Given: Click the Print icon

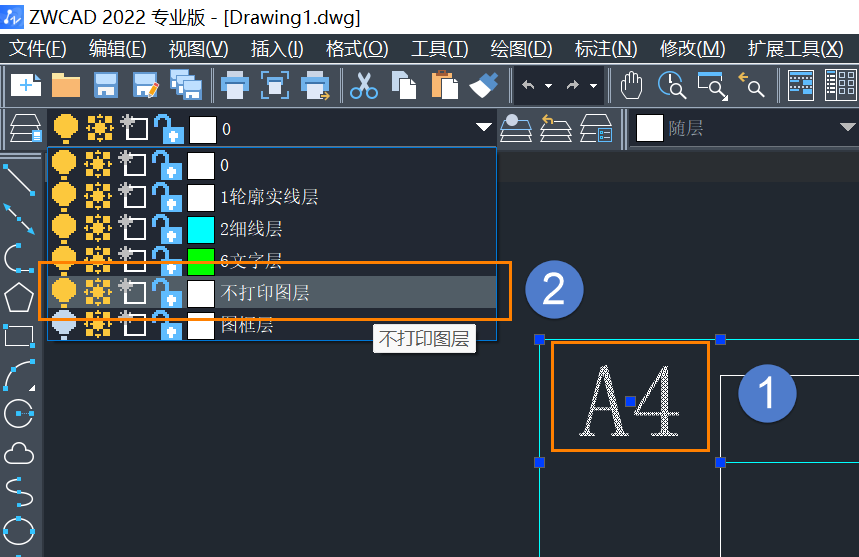Looking at the screenshot, I should 234,85.
